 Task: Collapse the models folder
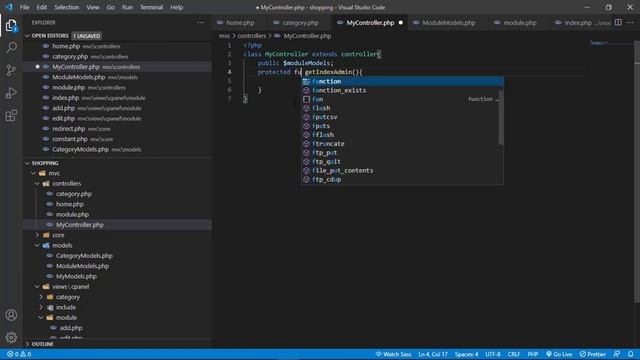click(37, 245)
